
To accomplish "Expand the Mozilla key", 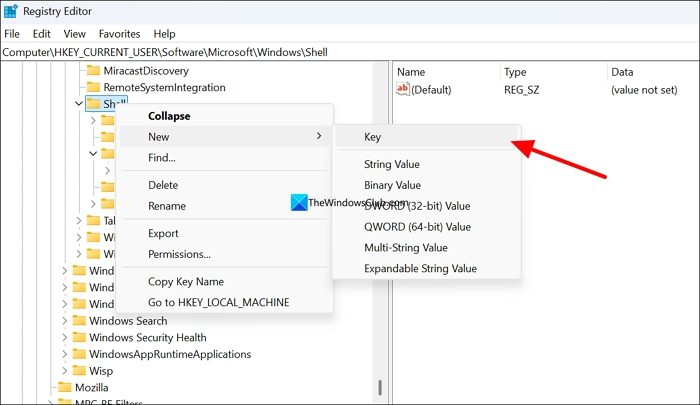I will 50,387.
